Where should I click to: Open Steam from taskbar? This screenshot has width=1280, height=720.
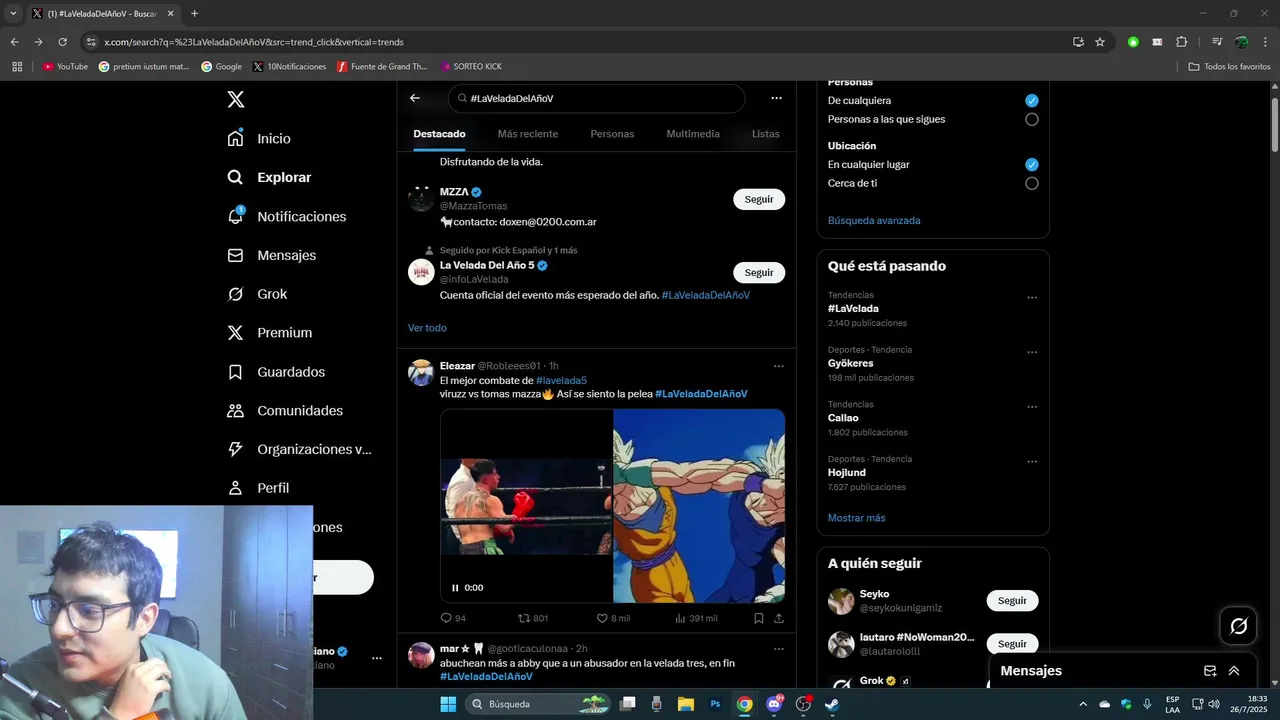point(832,704)
